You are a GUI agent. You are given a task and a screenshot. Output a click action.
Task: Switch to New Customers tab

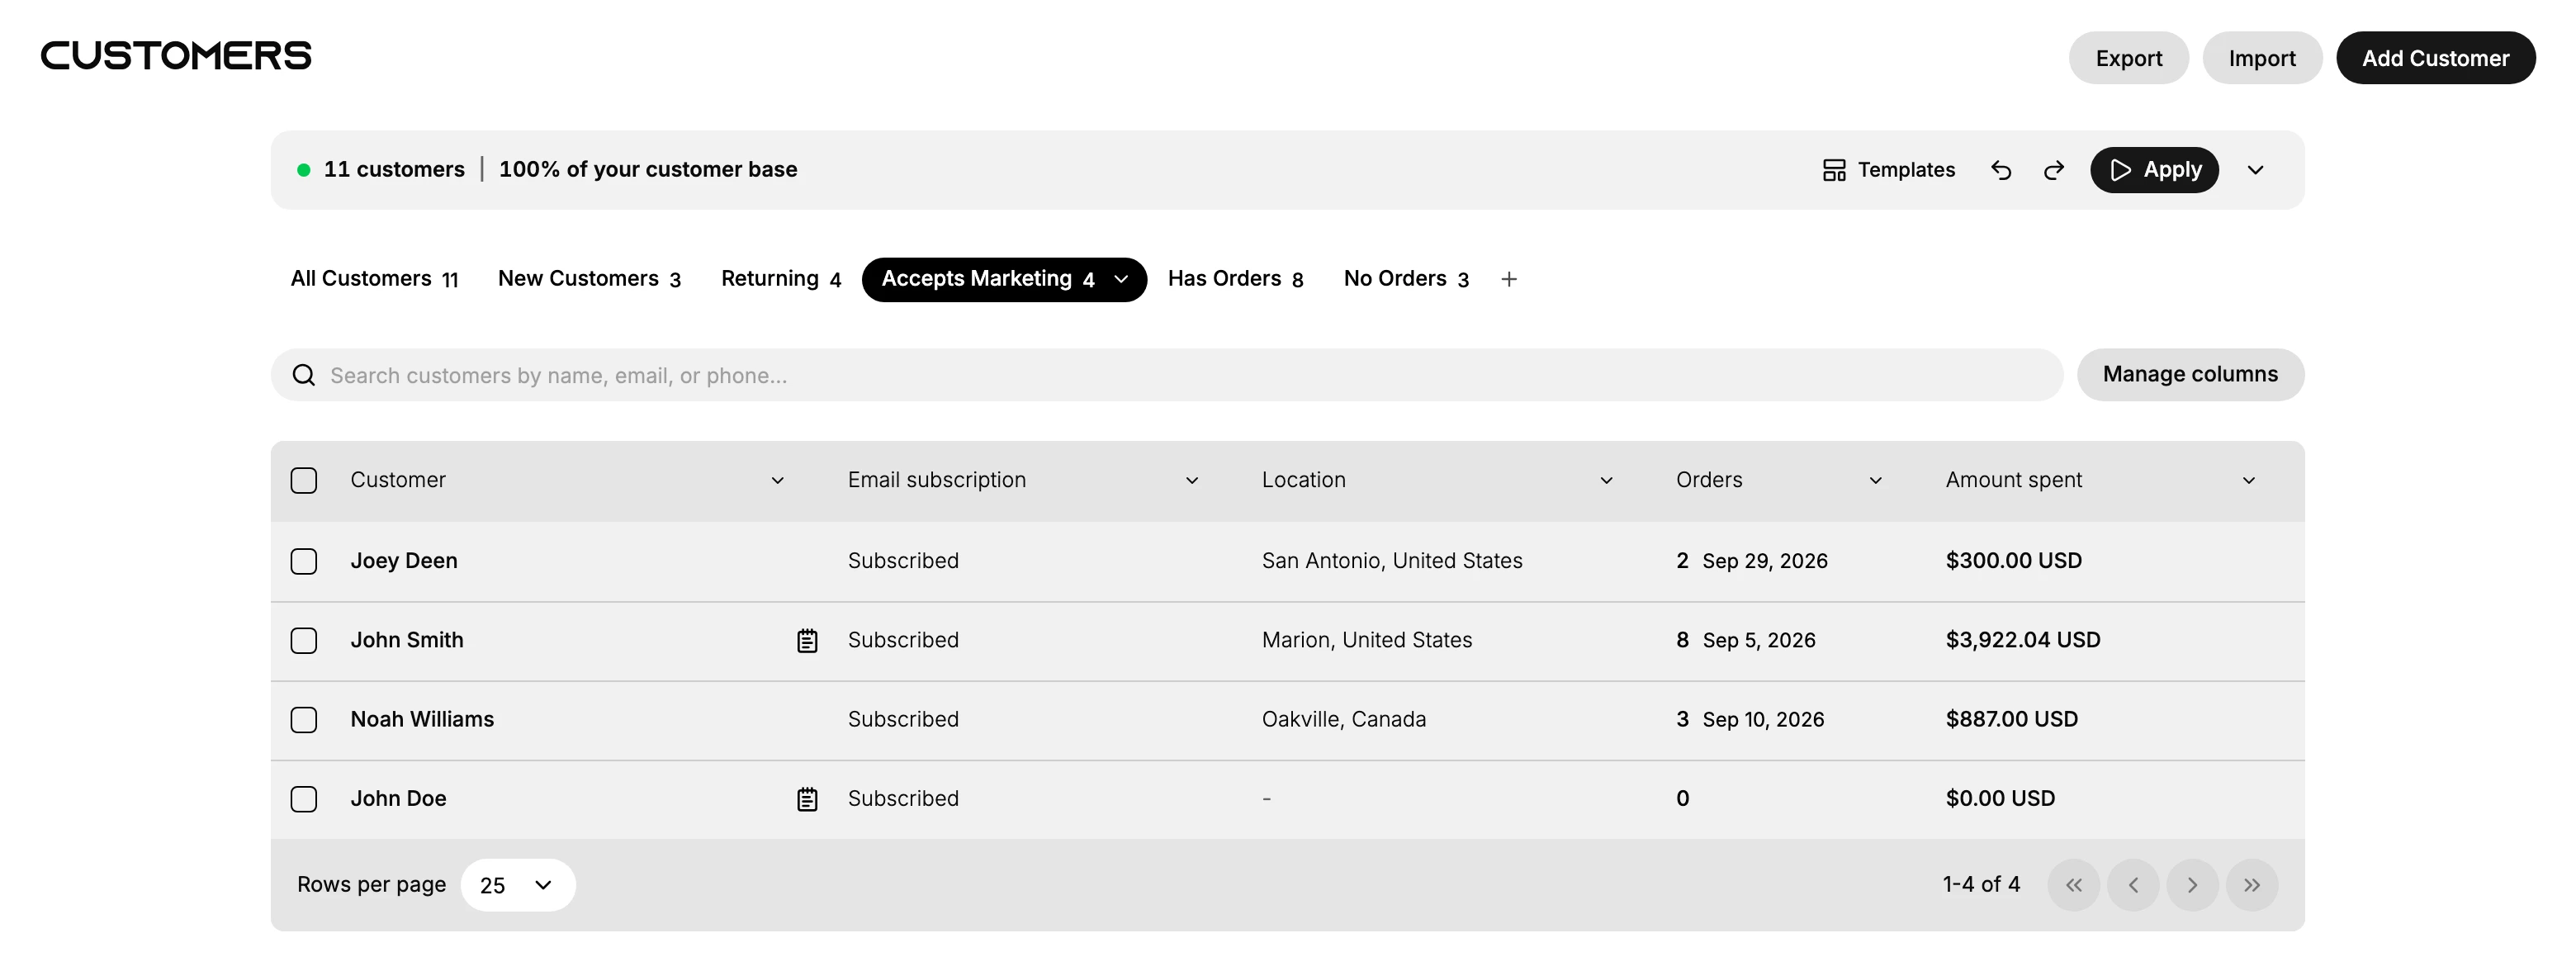click(x=589, y=279)
